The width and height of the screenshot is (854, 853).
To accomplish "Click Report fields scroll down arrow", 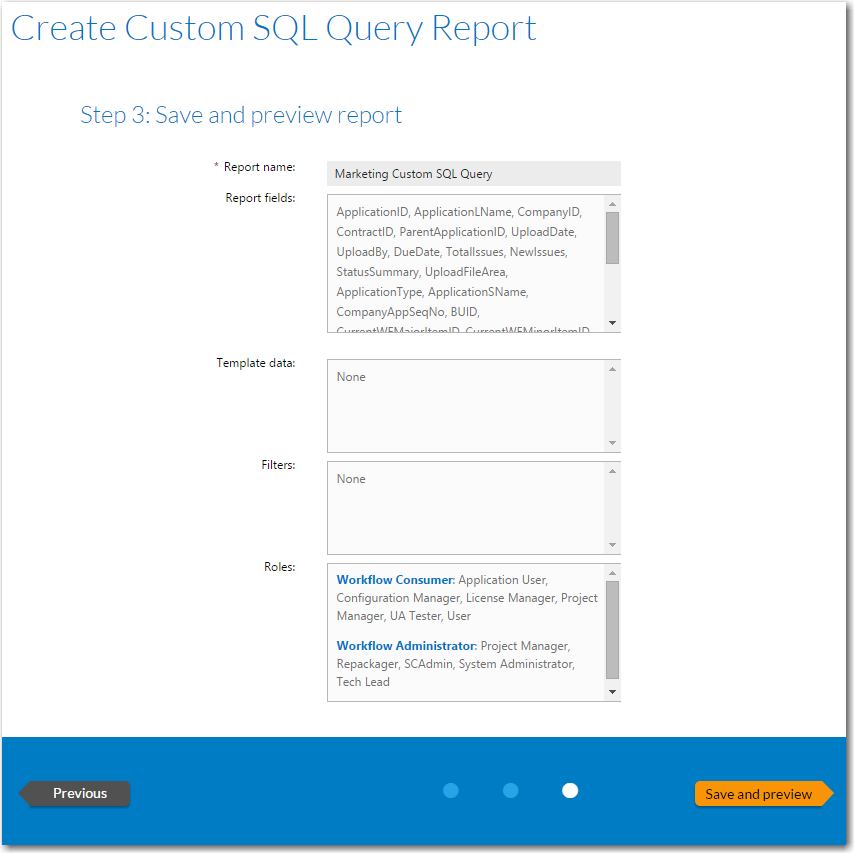I will [613, 323].
